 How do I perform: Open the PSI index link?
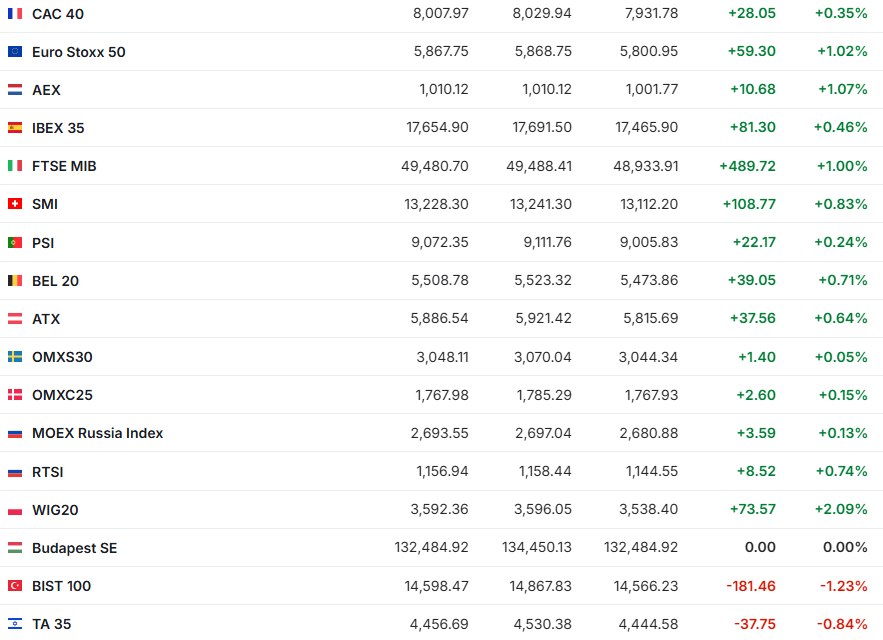coord(43,243)
